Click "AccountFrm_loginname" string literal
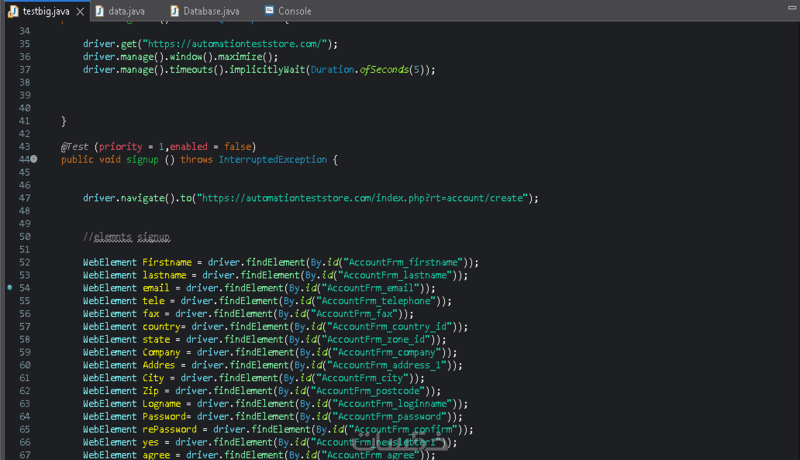Image resolution: width=800 pixels, height=460 pixels. click(392, 404)
